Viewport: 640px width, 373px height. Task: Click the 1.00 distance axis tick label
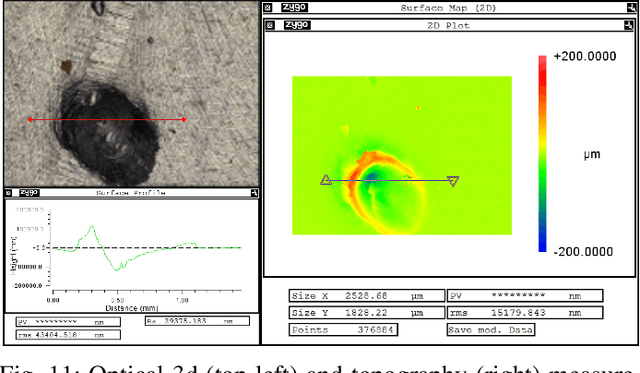click(182, 300)
